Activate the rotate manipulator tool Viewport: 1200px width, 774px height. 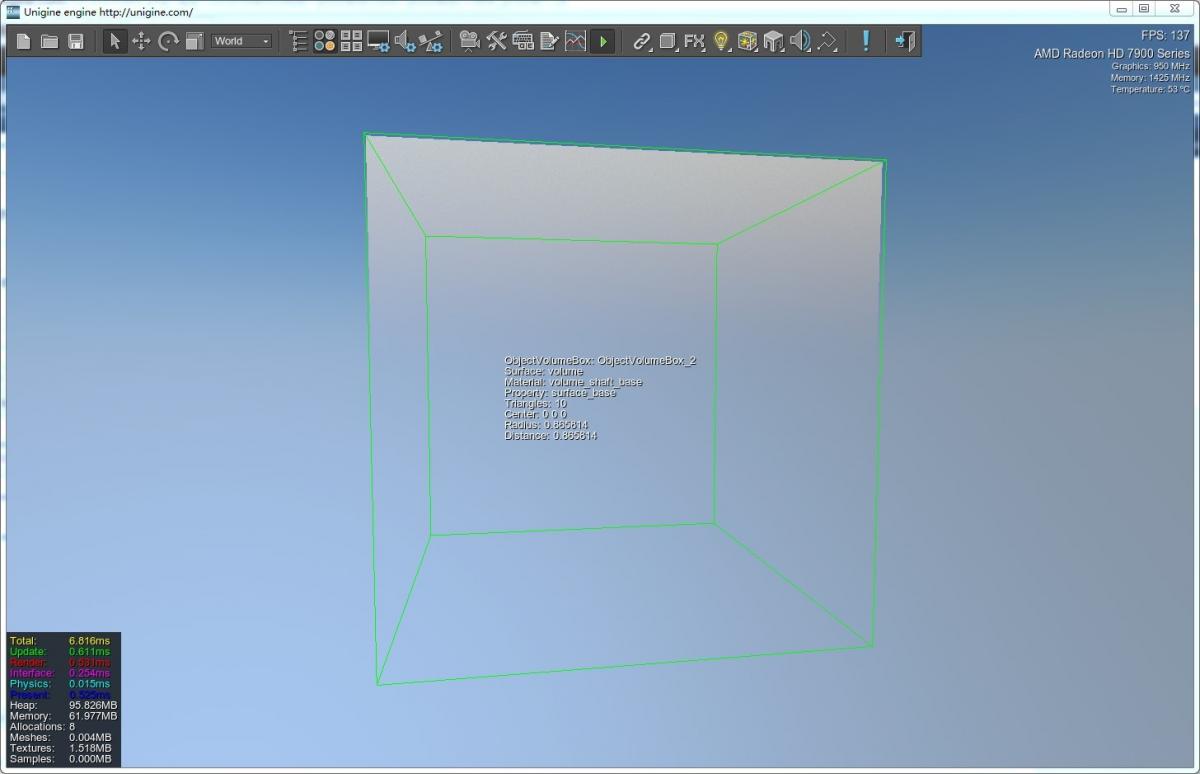click(168, 41)
